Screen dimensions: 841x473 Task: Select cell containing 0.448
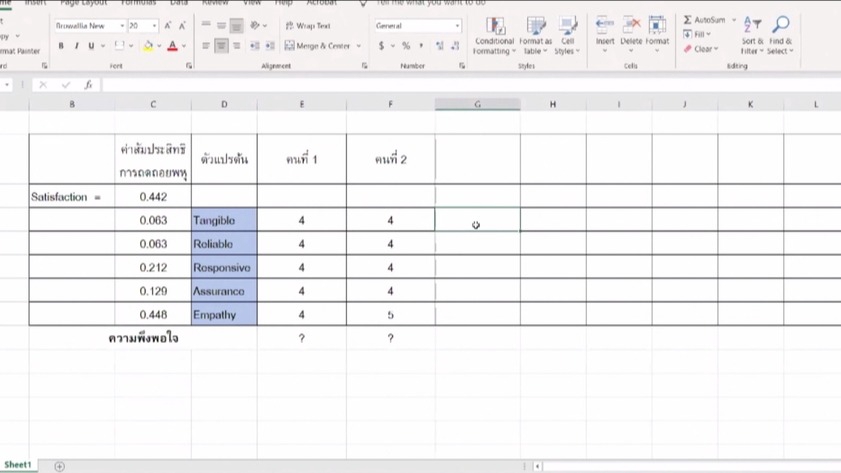[x=153, y=314]
